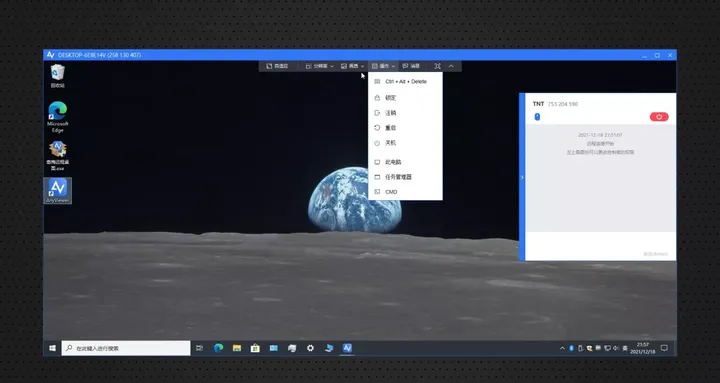
Task: Collapse the AnyViewer toolbar with the up chevron
Action: click(x=451, y=66)
